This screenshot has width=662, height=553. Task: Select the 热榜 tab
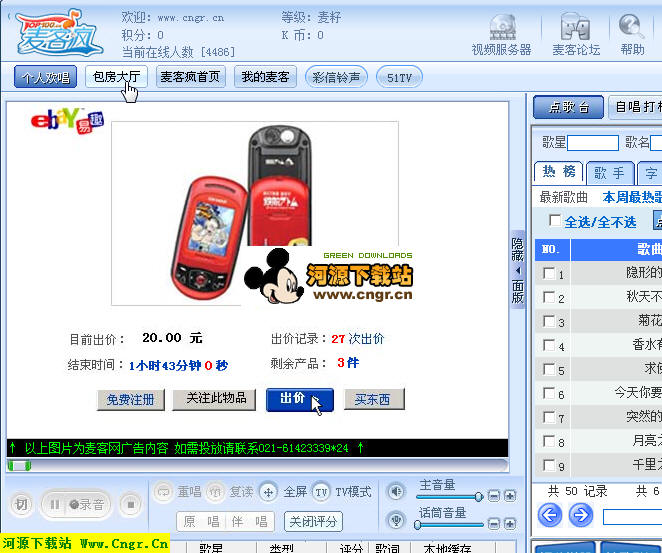click(559, 171)
